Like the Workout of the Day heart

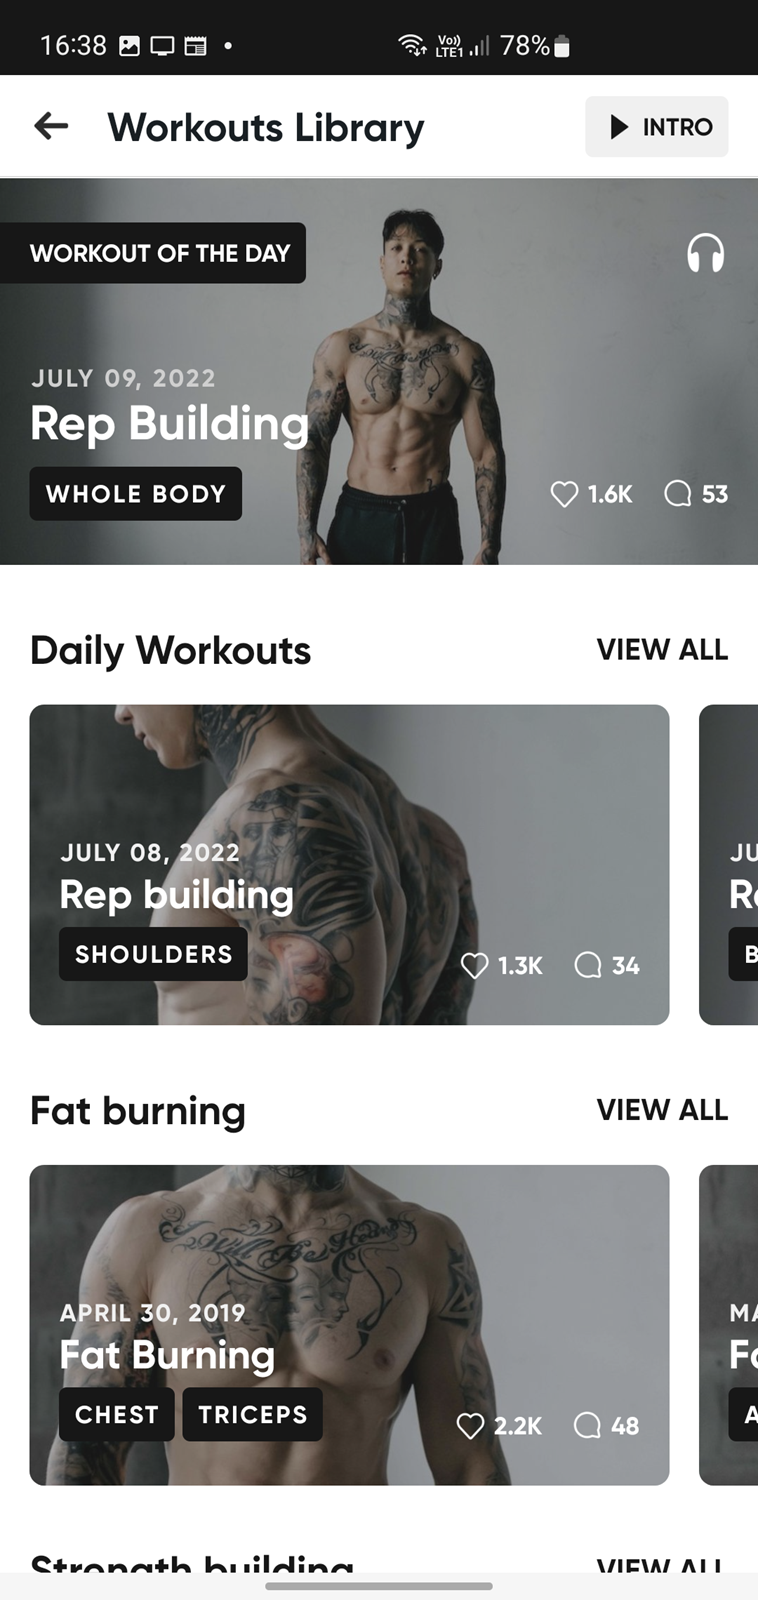click(564, 494)
